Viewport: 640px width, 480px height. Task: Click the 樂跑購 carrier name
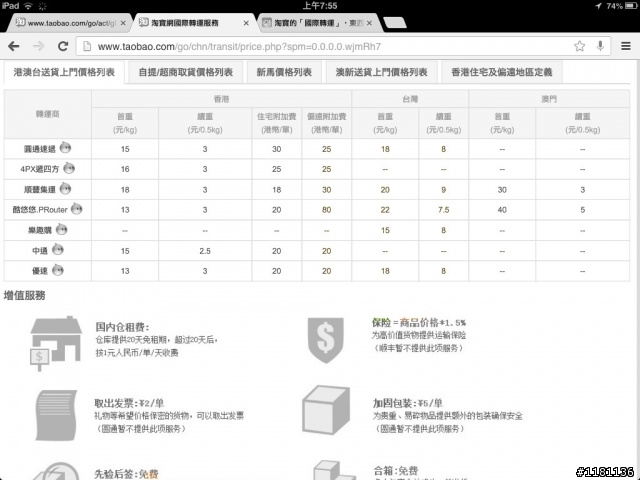coord(40,231)
